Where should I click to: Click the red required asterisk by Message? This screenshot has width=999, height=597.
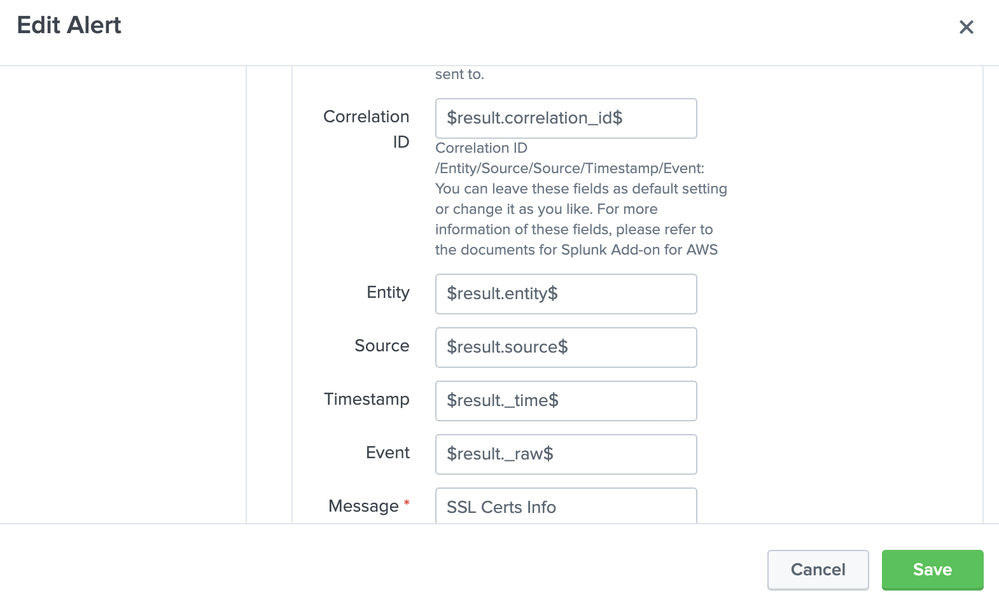[x=407, y=504]
